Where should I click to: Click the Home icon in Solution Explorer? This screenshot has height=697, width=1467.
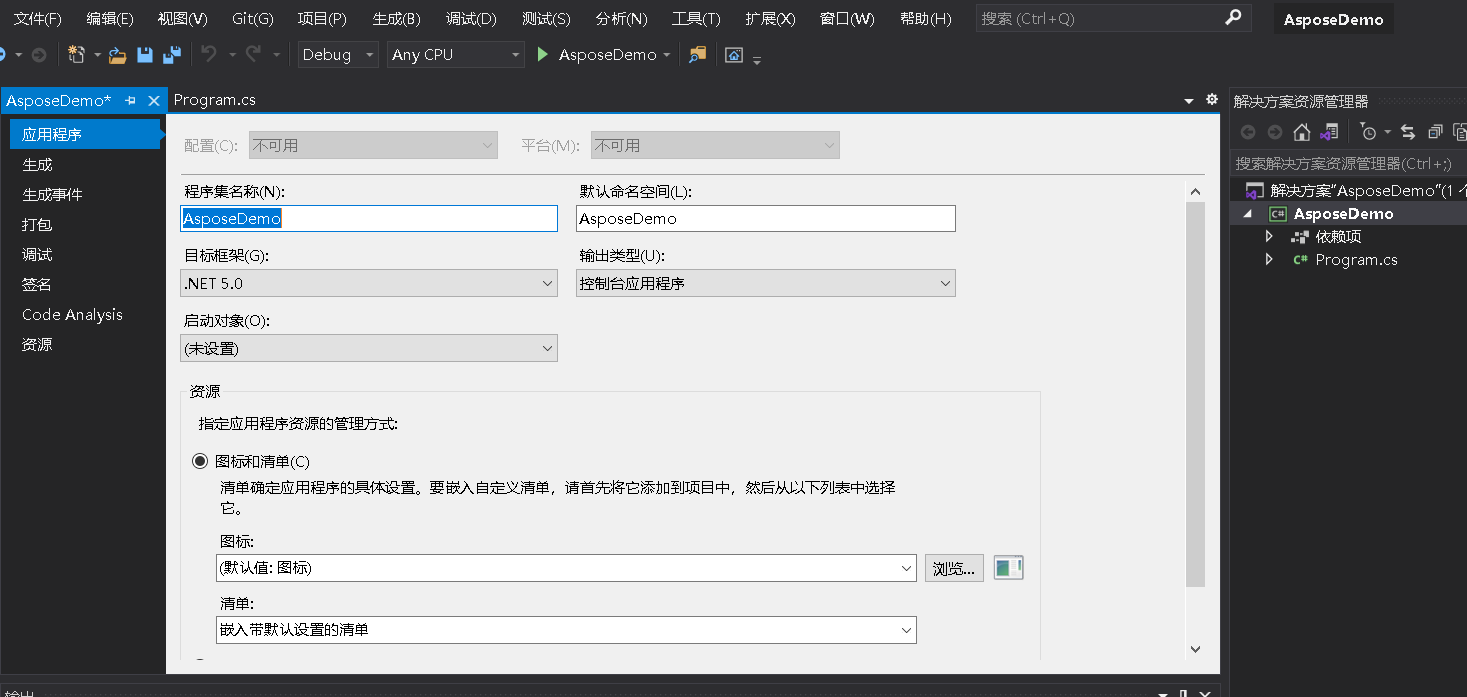(x=1302, y=131)
